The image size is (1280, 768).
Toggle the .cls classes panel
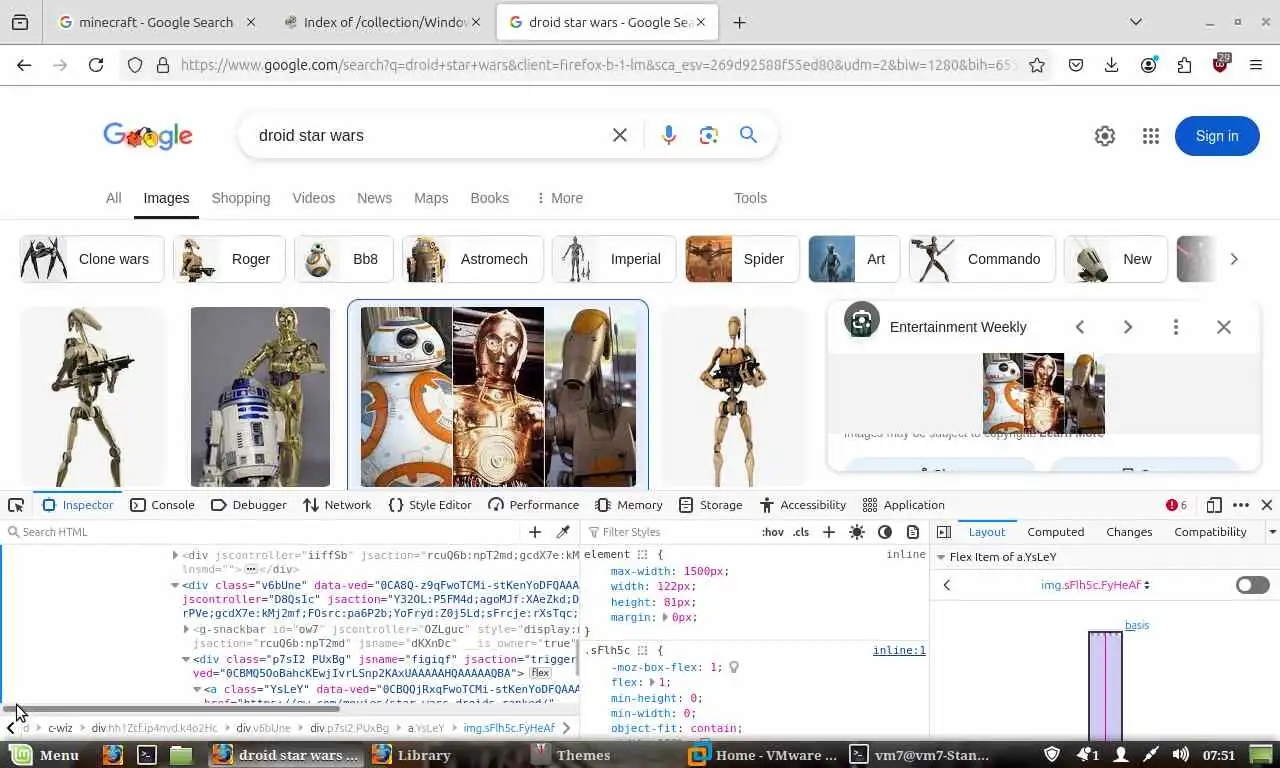[x=801, y=532]
